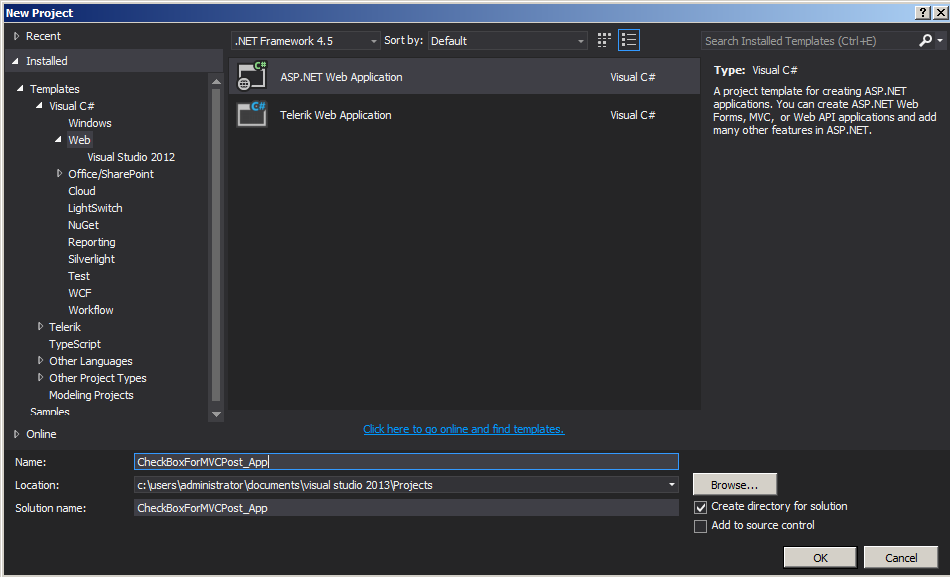Click tree scrollbar down arrow
Screen dimensions: 950x577
point(216,415)
